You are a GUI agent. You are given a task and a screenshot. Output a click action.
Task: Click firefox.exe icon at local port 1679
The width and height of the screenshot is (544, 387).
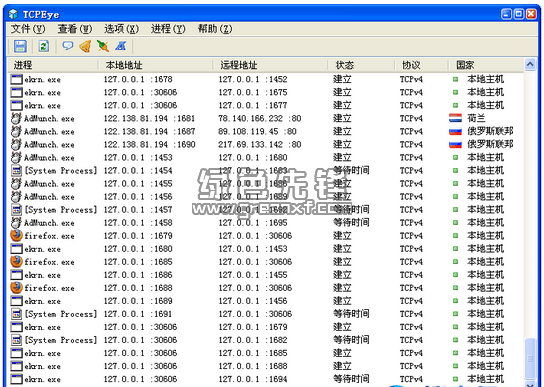(x=16, y=236)
